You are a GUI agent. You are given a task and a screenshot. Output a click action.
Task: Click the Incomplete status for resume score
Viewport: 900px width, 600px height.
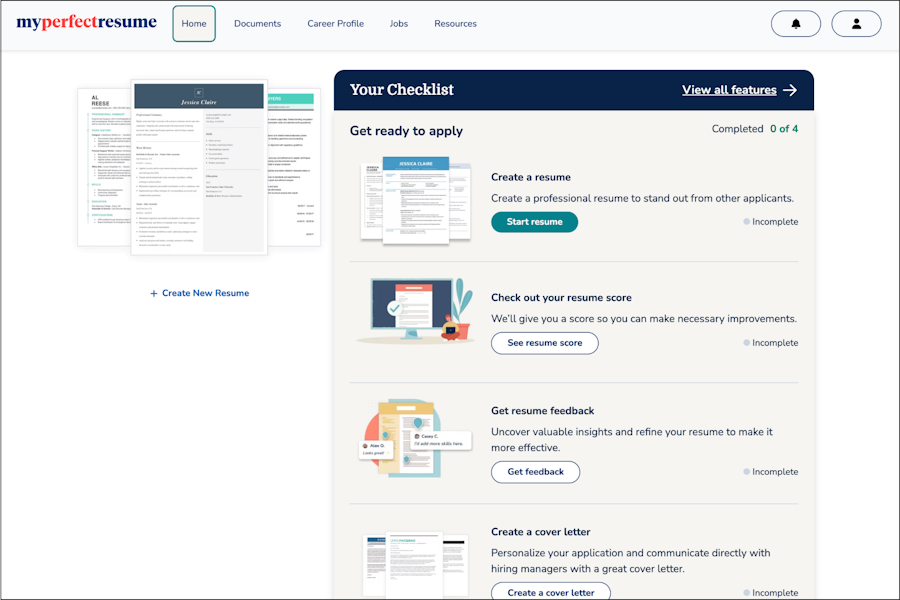click(770, 343)
